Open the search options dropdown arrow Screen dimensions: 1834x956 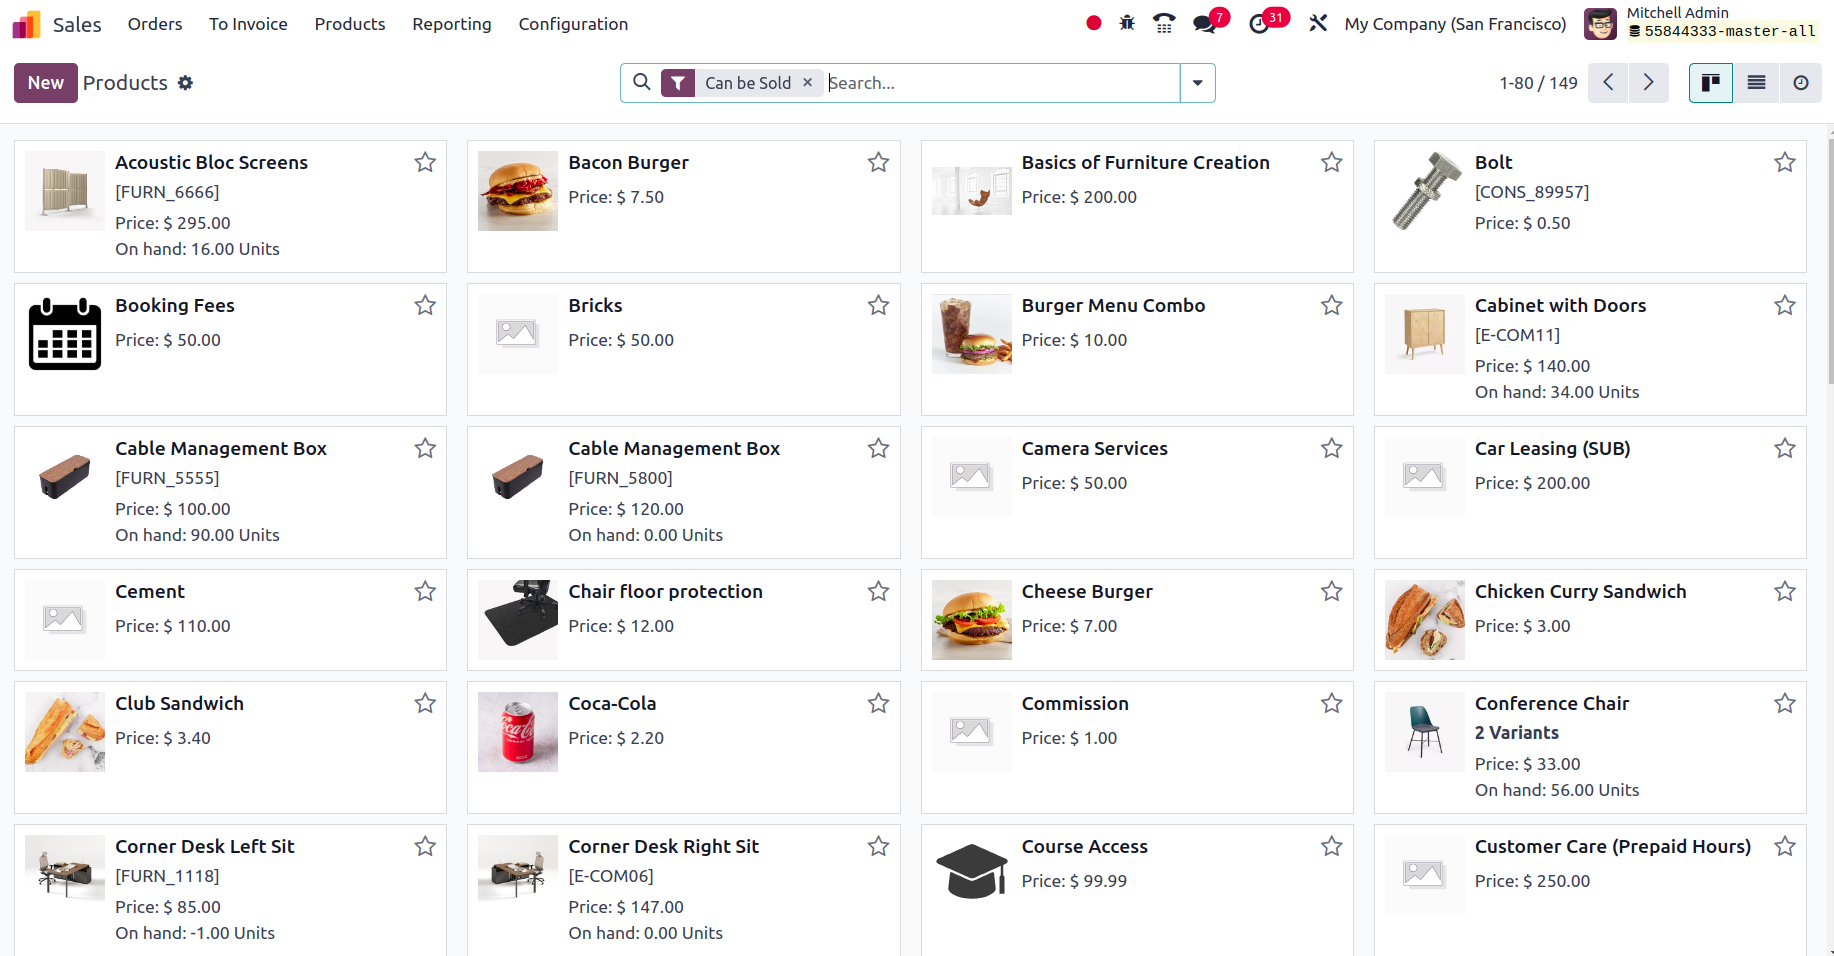pos(1197,83)
